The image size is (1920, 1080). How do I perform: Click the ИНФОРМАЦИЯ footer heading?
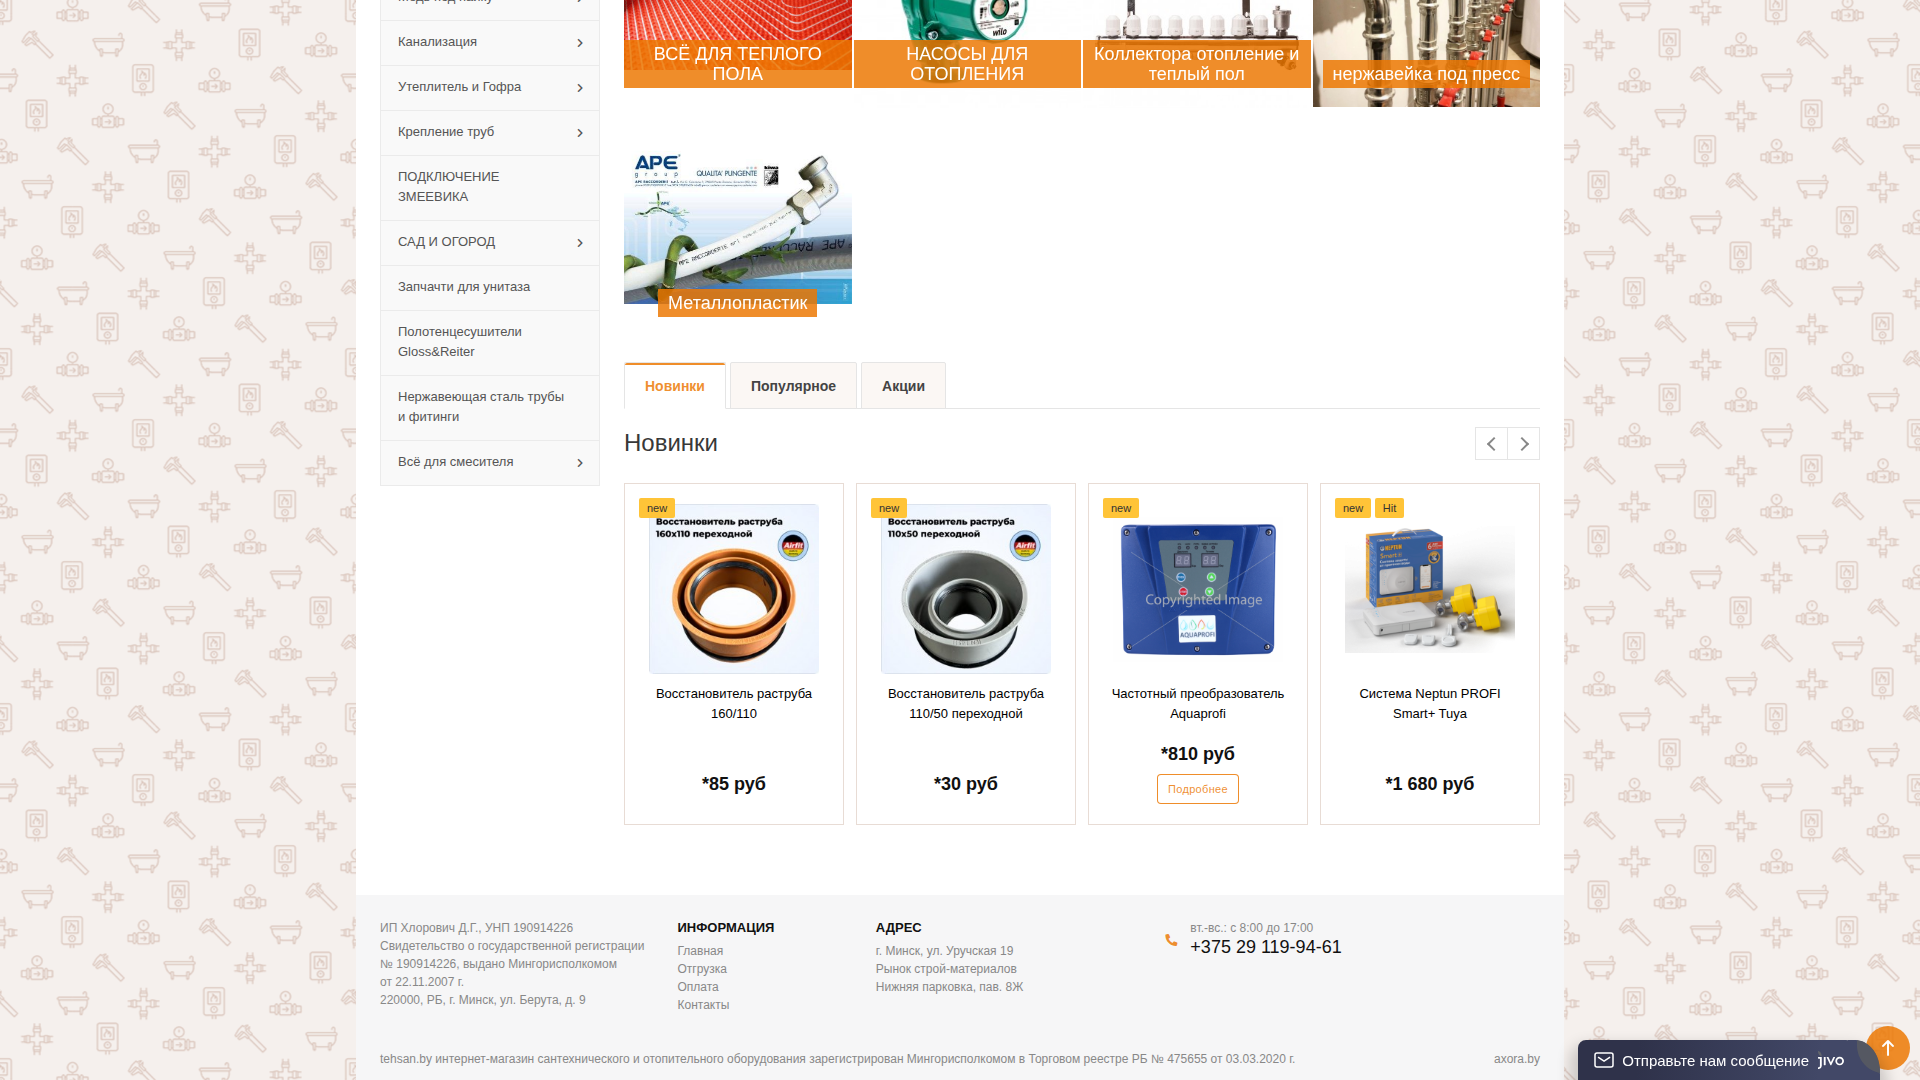[726, 928]
